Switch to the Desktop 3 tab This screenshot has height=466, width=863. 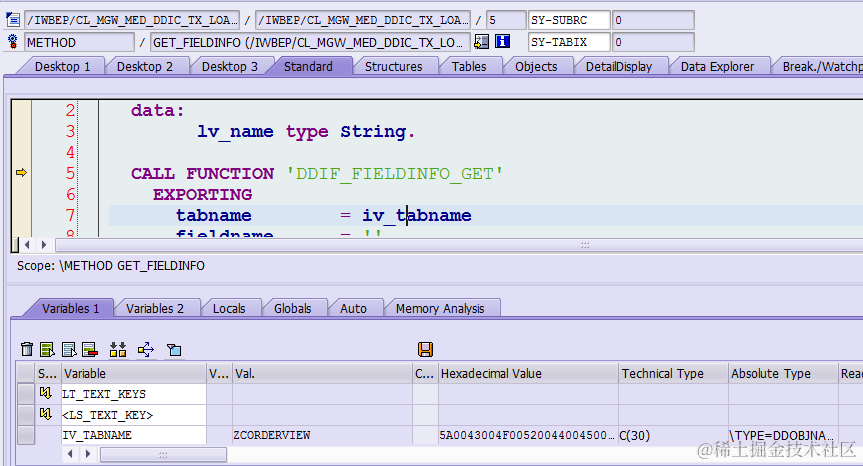click(x=230, y=67)
